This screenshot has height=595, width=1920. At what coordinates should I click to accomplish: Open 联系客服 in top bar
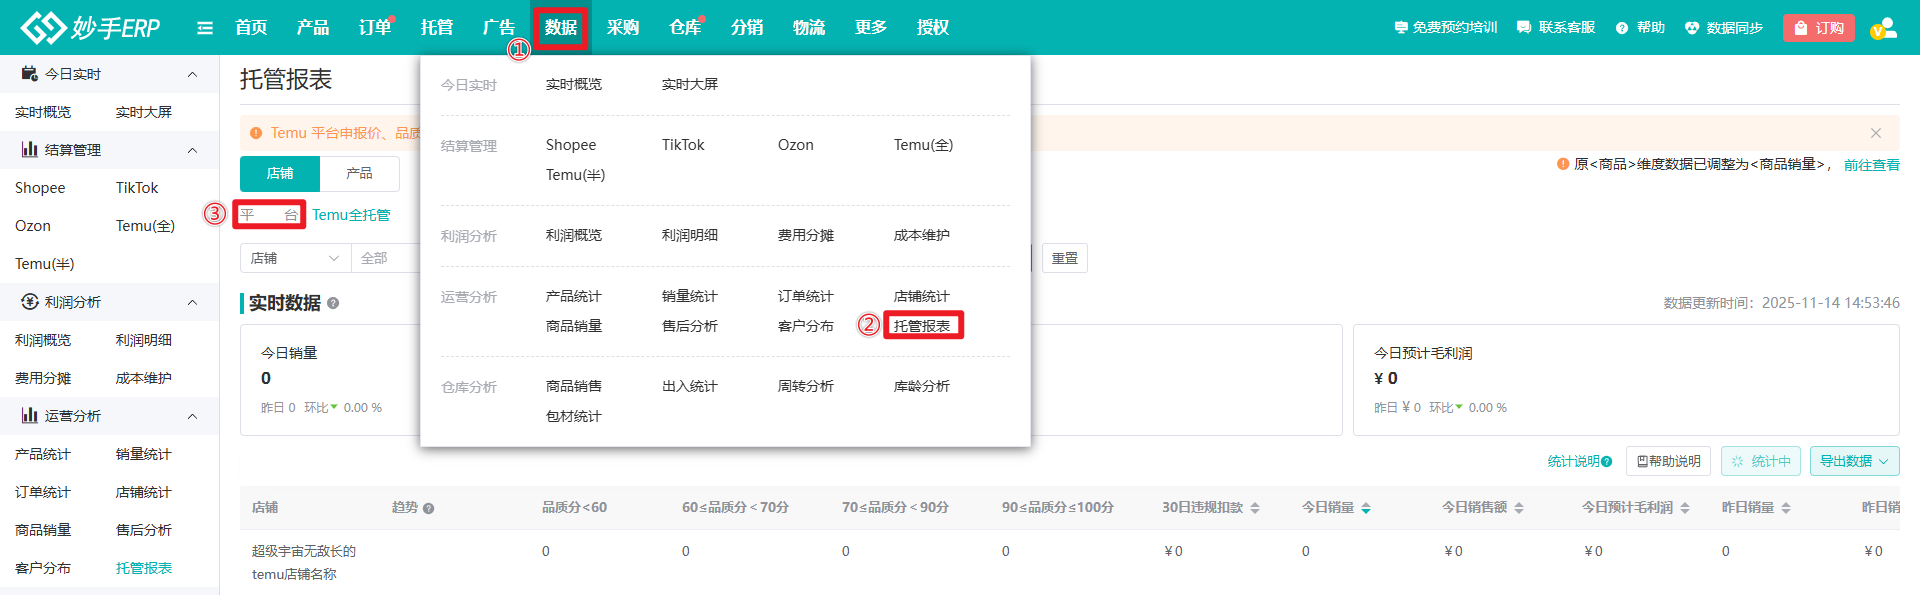pyautogui.click(x=1556, y=28)
